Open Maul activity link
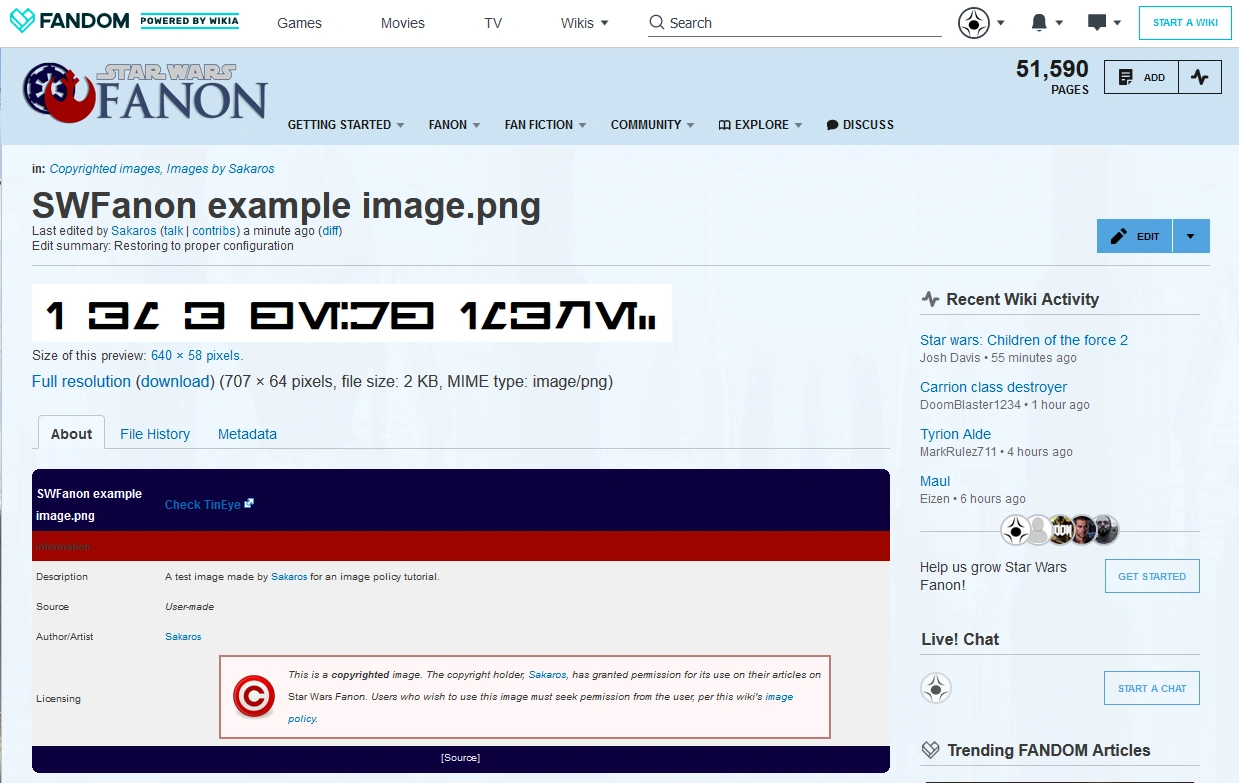1239x783 pixels. point(935,481)
